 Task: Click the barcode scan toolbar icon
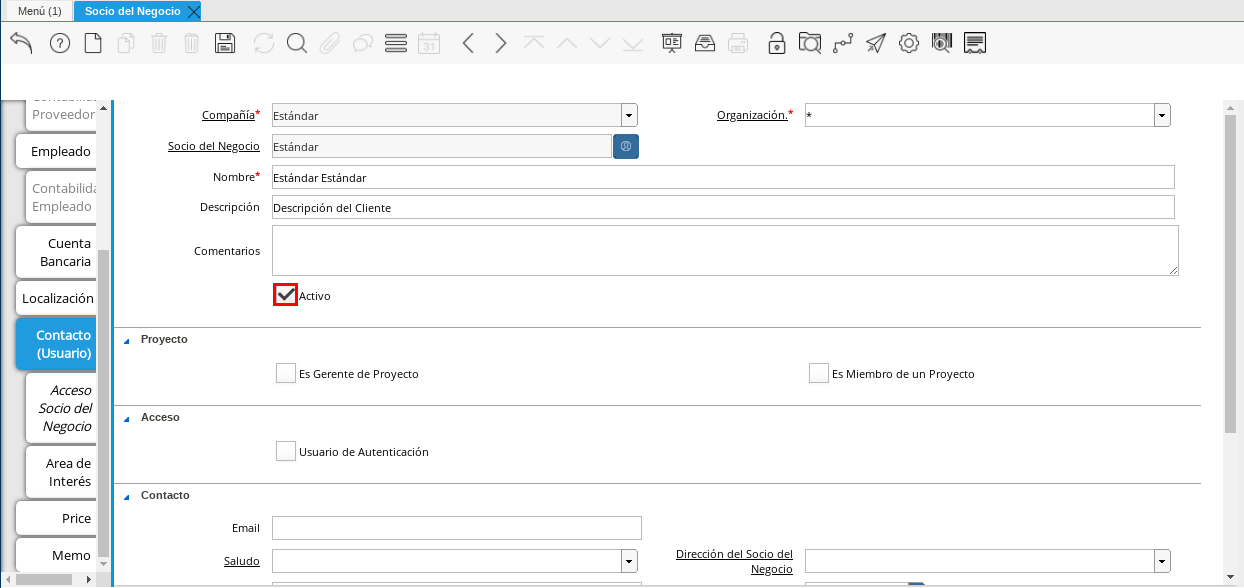point(942,43)
